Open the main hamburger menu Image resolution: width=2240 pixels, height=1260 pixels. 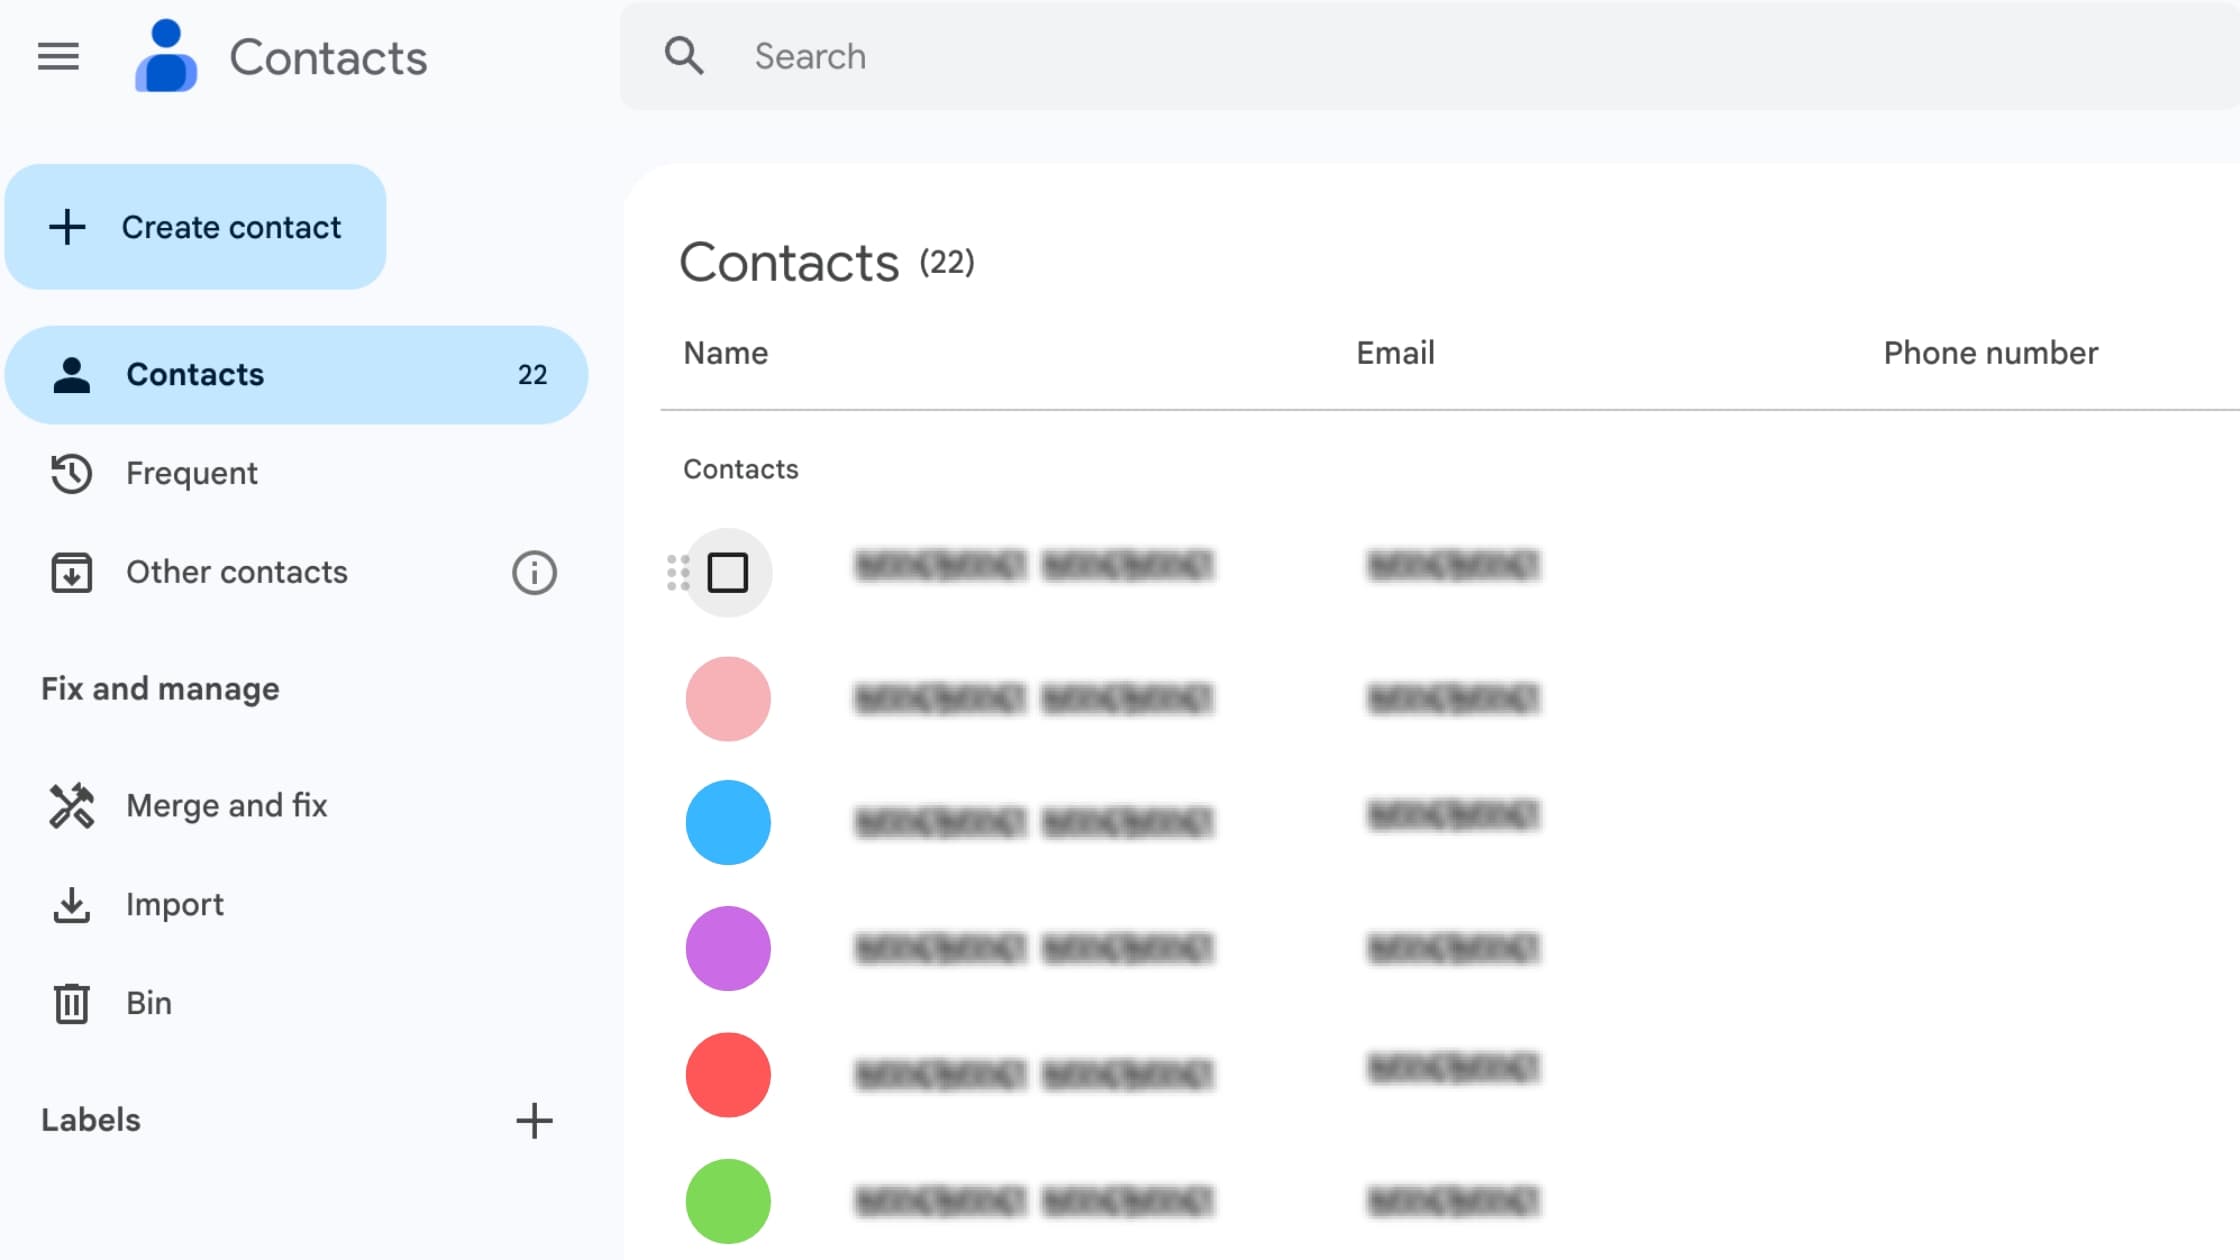coord(58,56)
